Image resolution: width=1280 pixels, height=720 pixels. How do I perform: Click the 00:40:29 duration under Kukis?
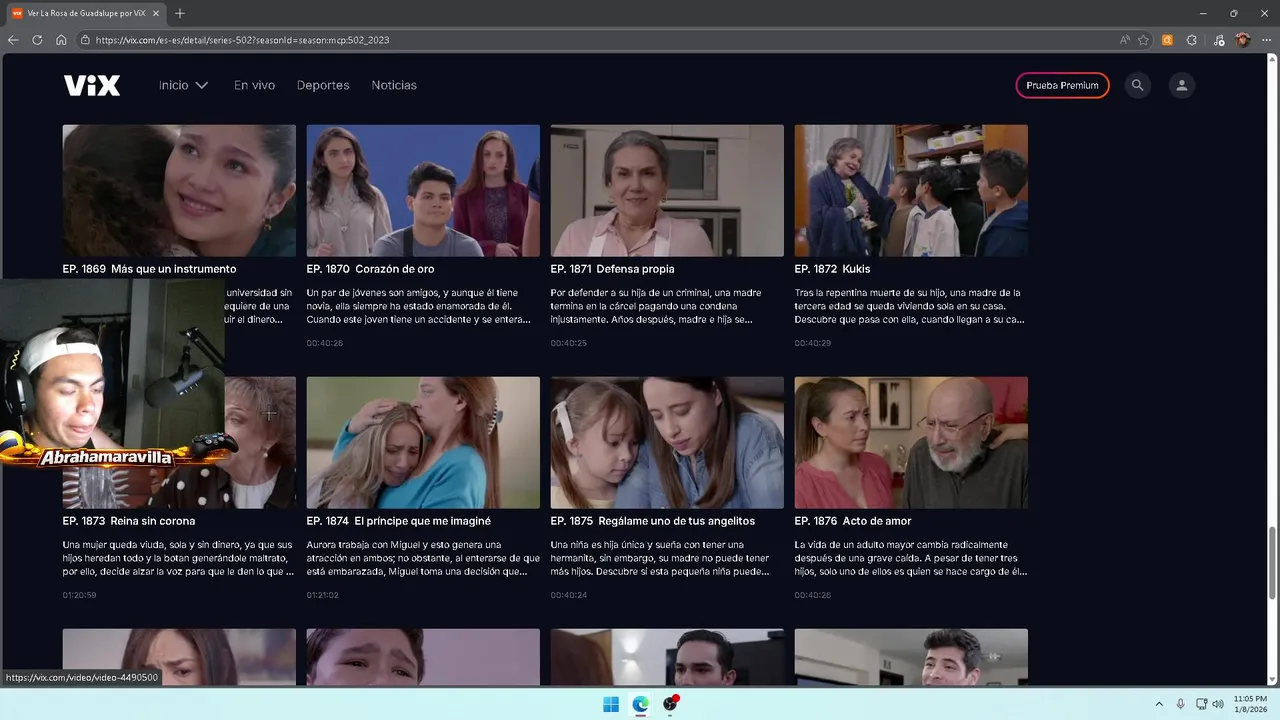pos(813,343)
